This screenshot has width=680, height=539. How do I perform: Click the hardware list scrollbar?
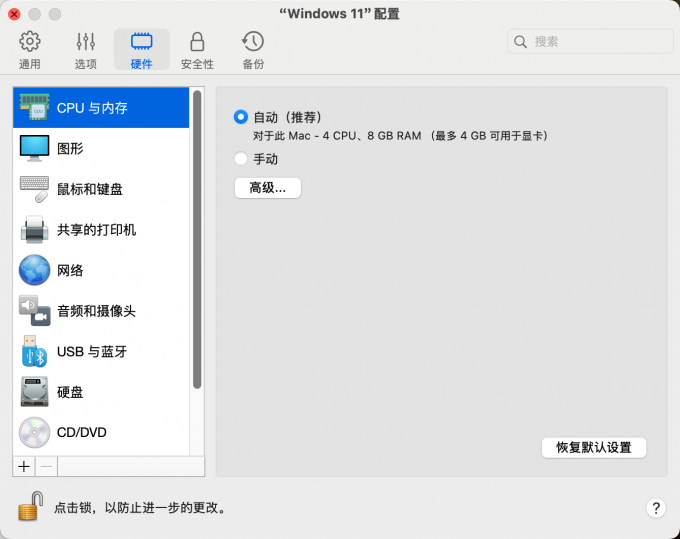point(197,239)
